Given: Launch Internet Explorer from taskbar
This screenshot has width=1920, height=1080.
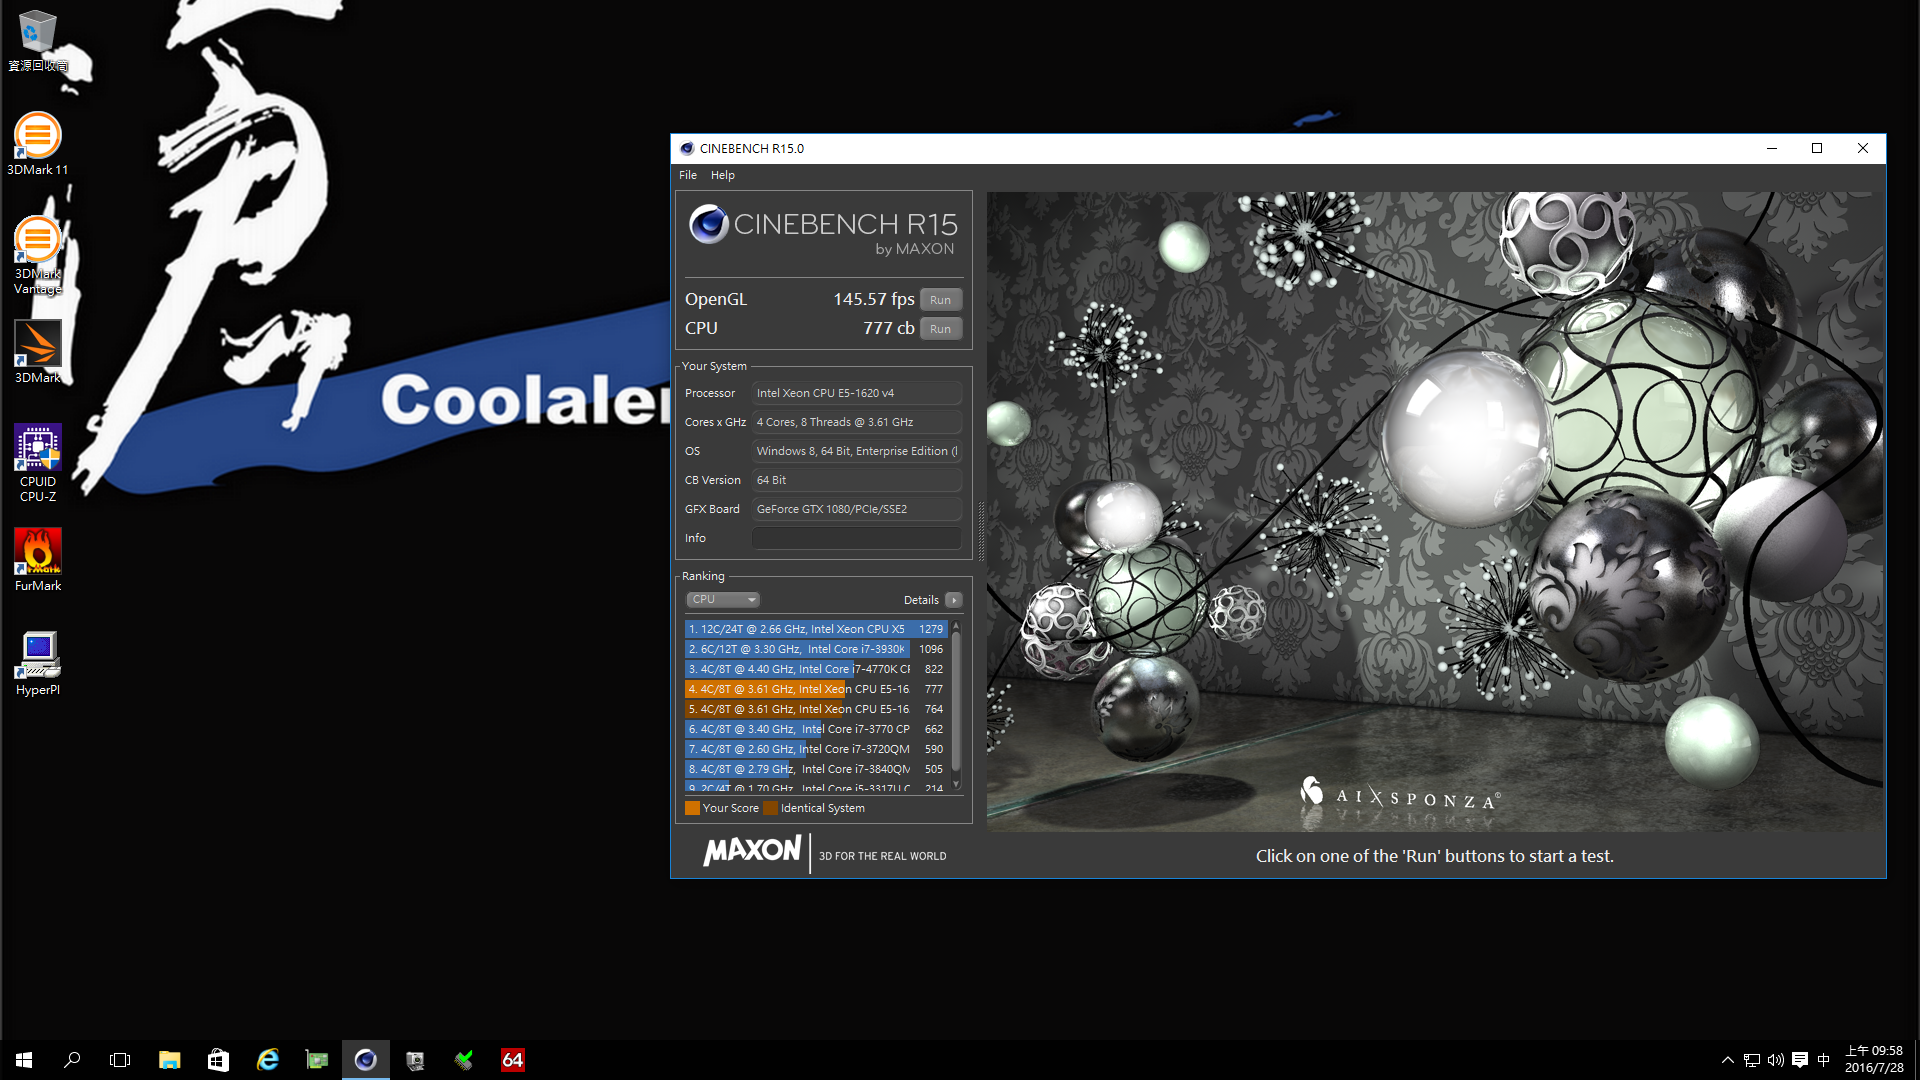Looking at the screenshot, I should [x=267, y=1060].
